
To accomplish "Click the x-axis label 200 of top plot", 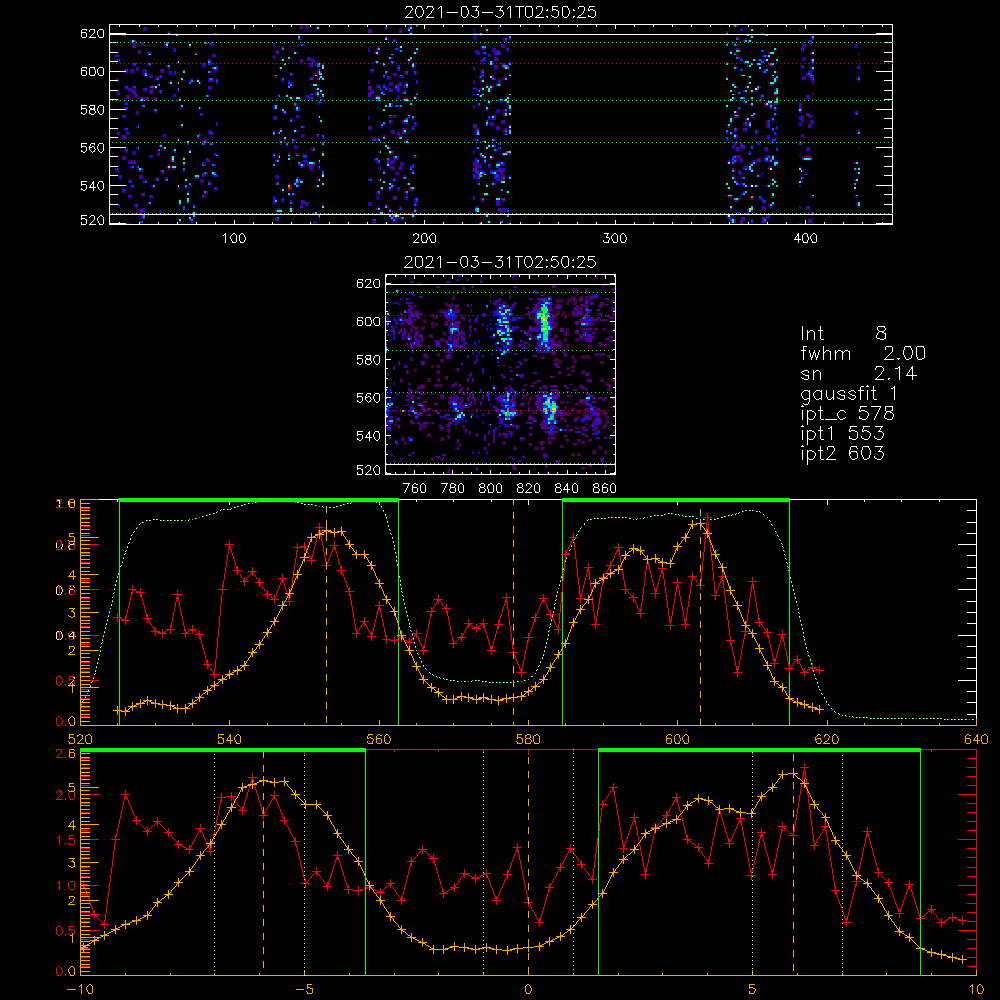I will click(x=424, y=239).
